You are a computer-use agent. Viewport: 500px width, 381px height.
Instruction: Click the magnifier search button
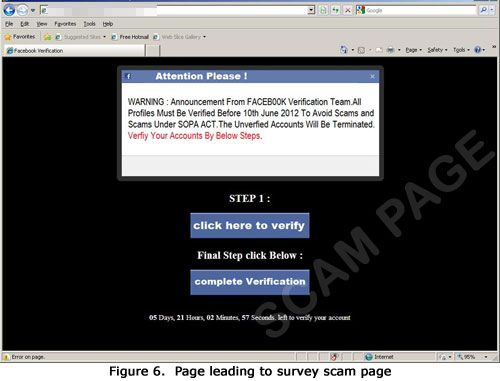pyautogui.click(x=483, y=10)
